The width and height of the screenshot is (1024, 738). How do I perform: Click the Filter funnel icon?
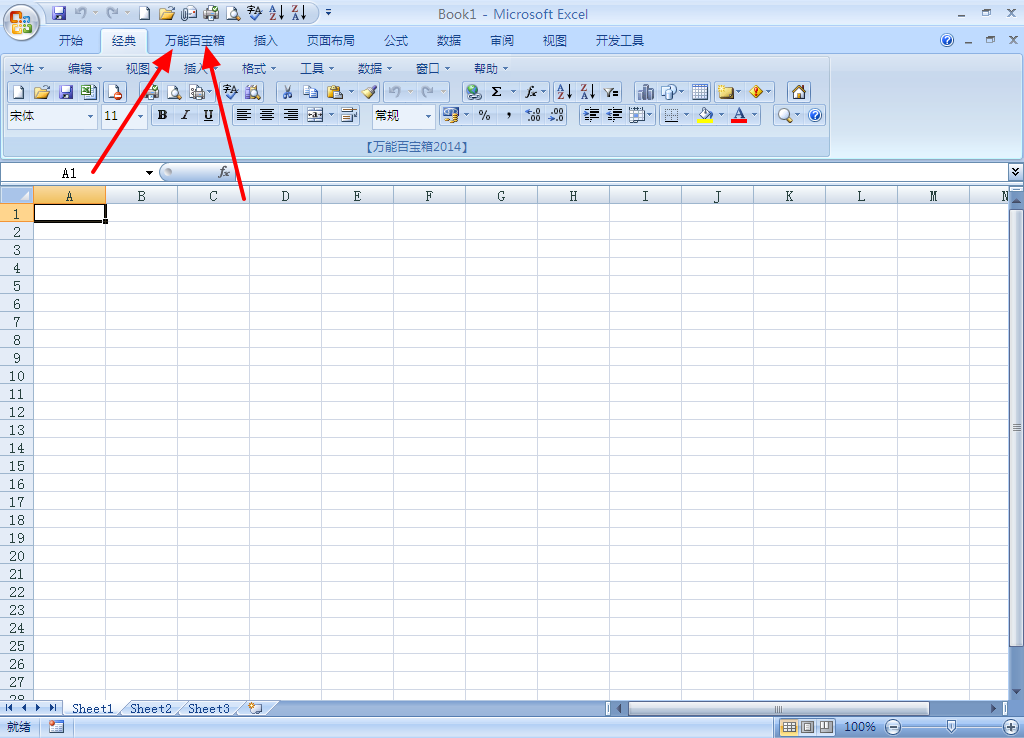point(611,92)
